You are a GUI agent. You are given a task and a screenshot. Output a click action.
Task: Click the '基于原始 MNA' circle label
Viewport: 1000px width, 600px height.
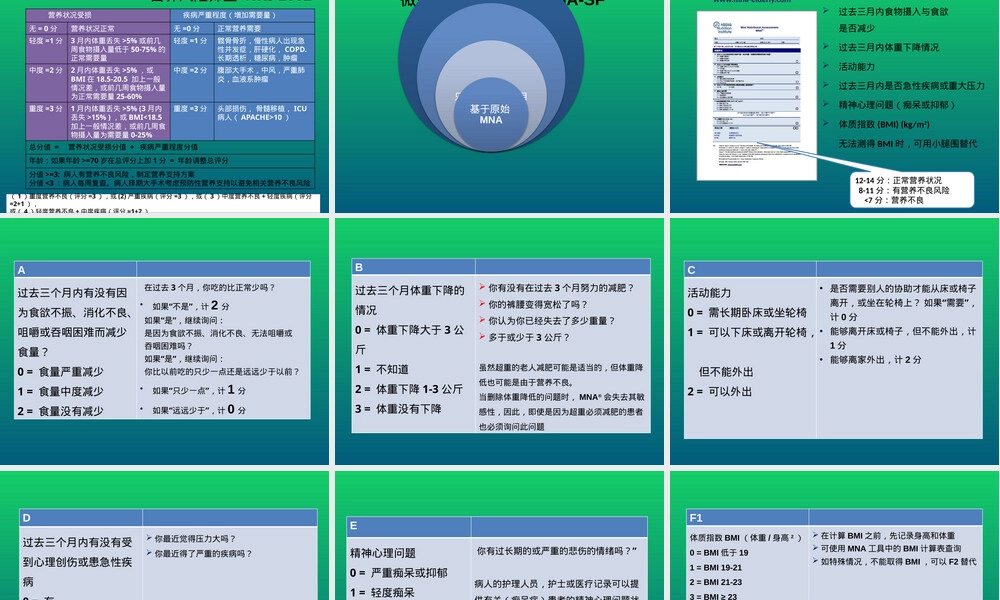click(490, 114)
